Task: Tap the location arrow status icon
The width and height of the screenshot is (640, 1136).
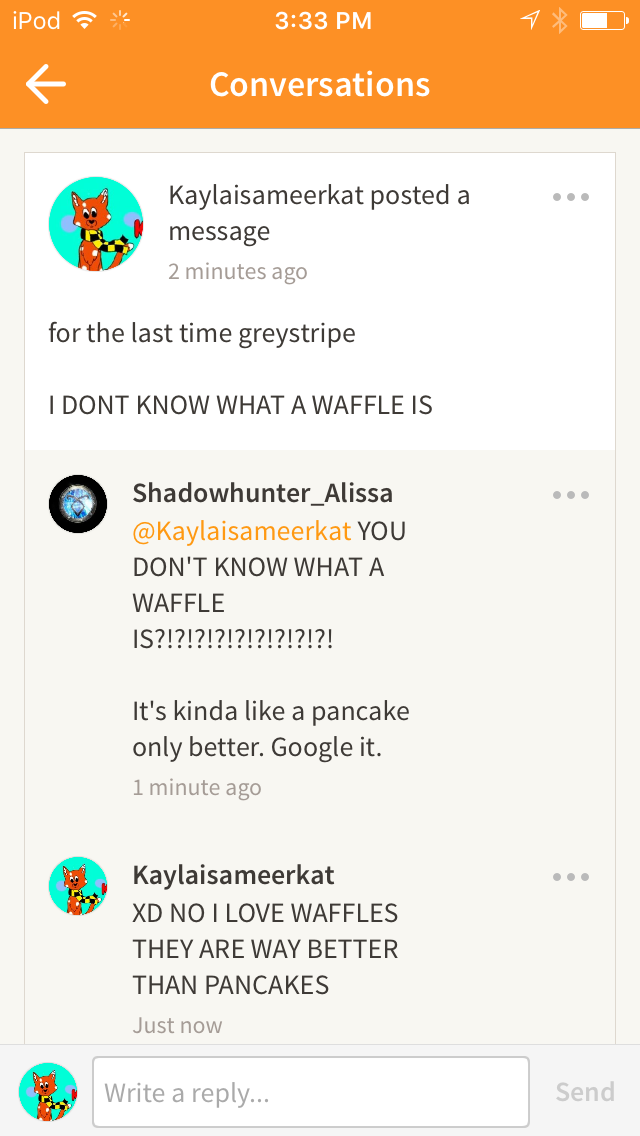Action: point(531,21)
